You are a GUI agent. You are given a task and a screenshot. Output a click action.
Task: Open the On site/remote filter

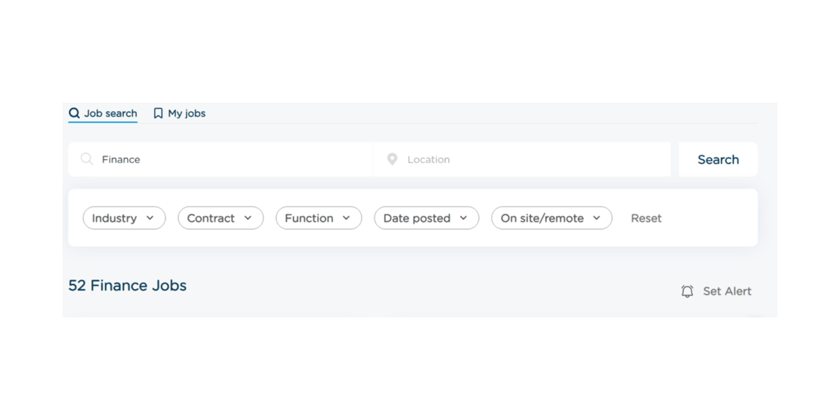tap(551, 218)
